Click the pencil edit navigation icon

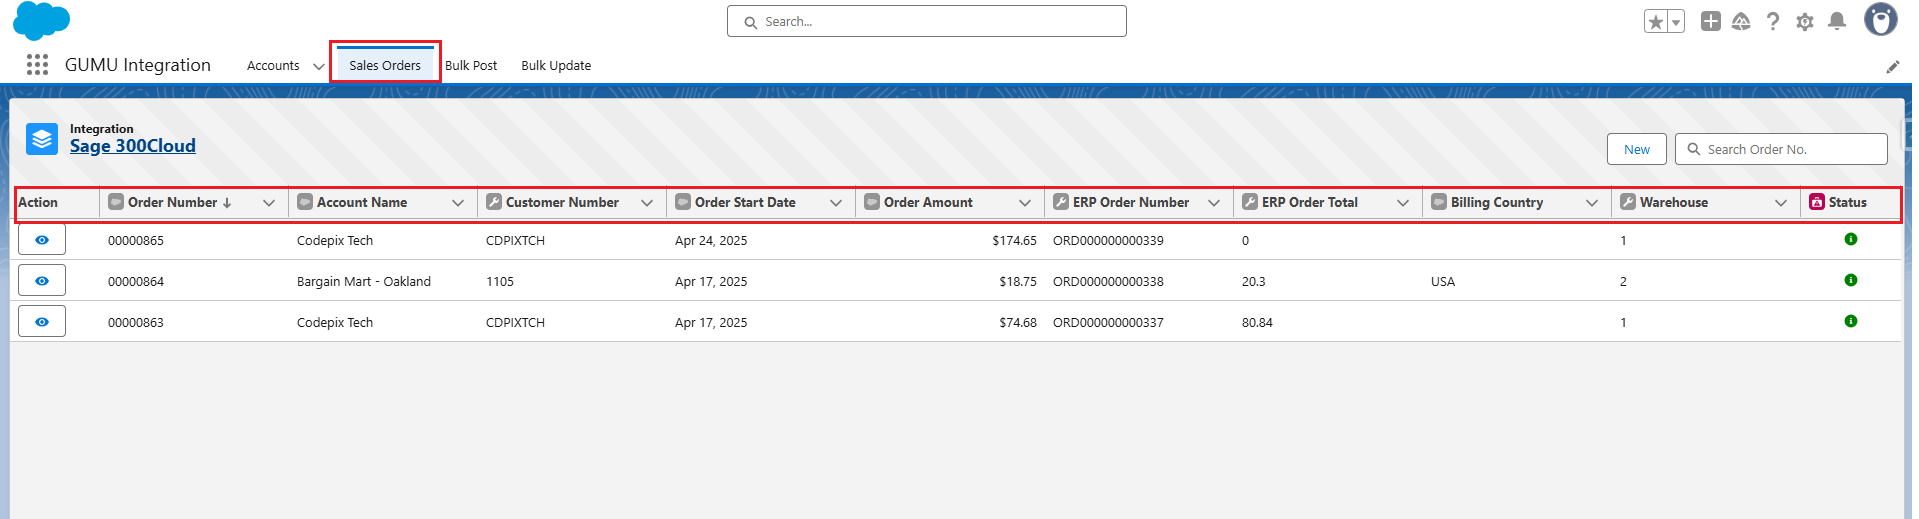pos(1893,67)
